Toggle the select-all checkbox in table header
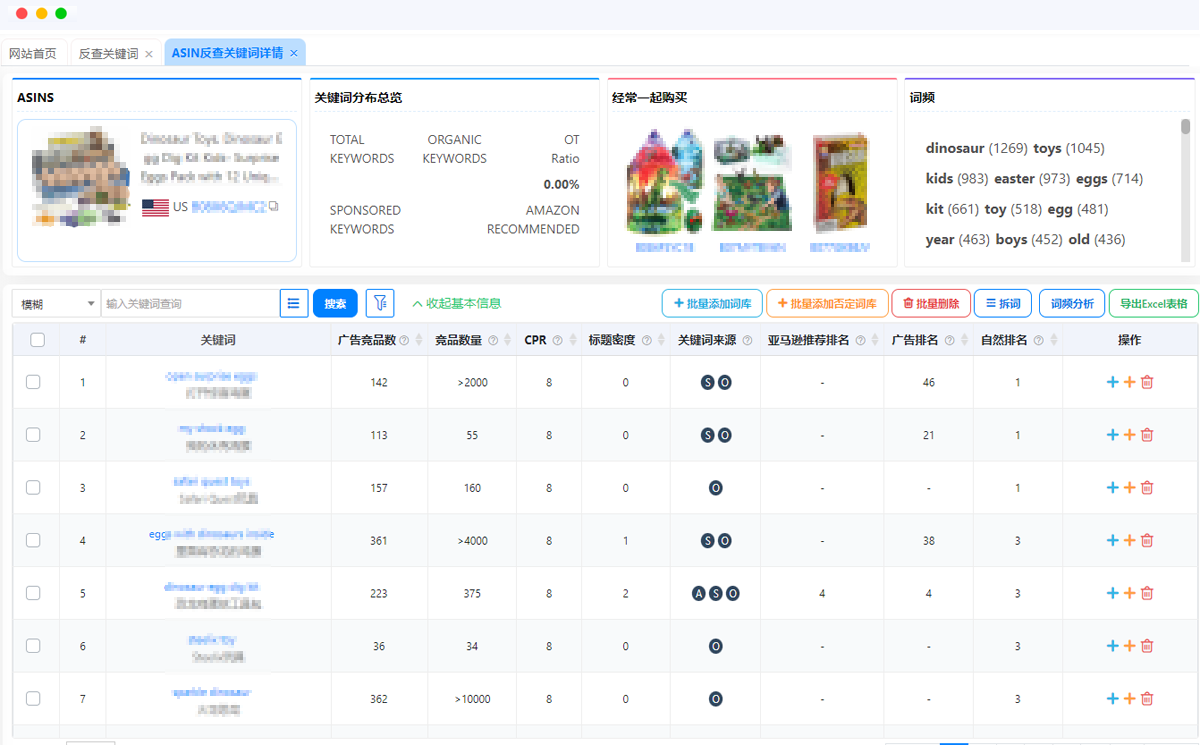Screen dimensions: 1200x750 pos(37,340)
